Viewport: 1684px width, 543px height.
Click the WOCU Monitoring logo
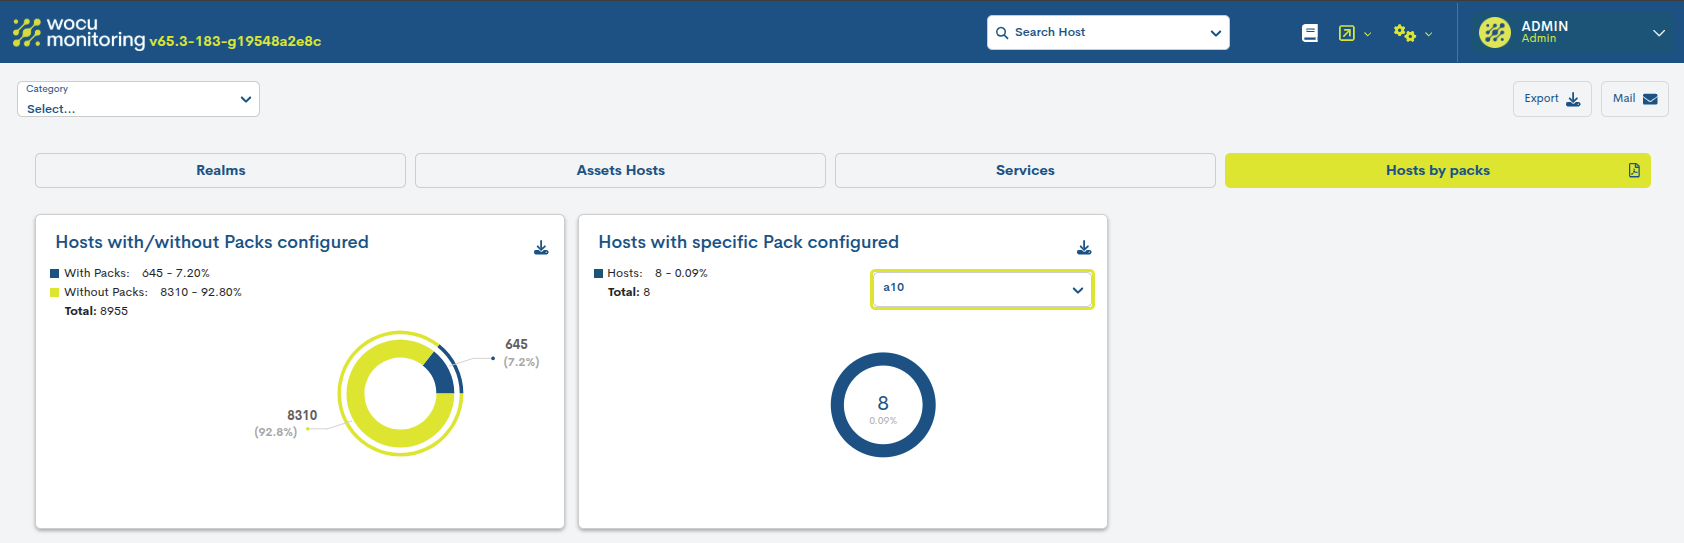(80, 33)
